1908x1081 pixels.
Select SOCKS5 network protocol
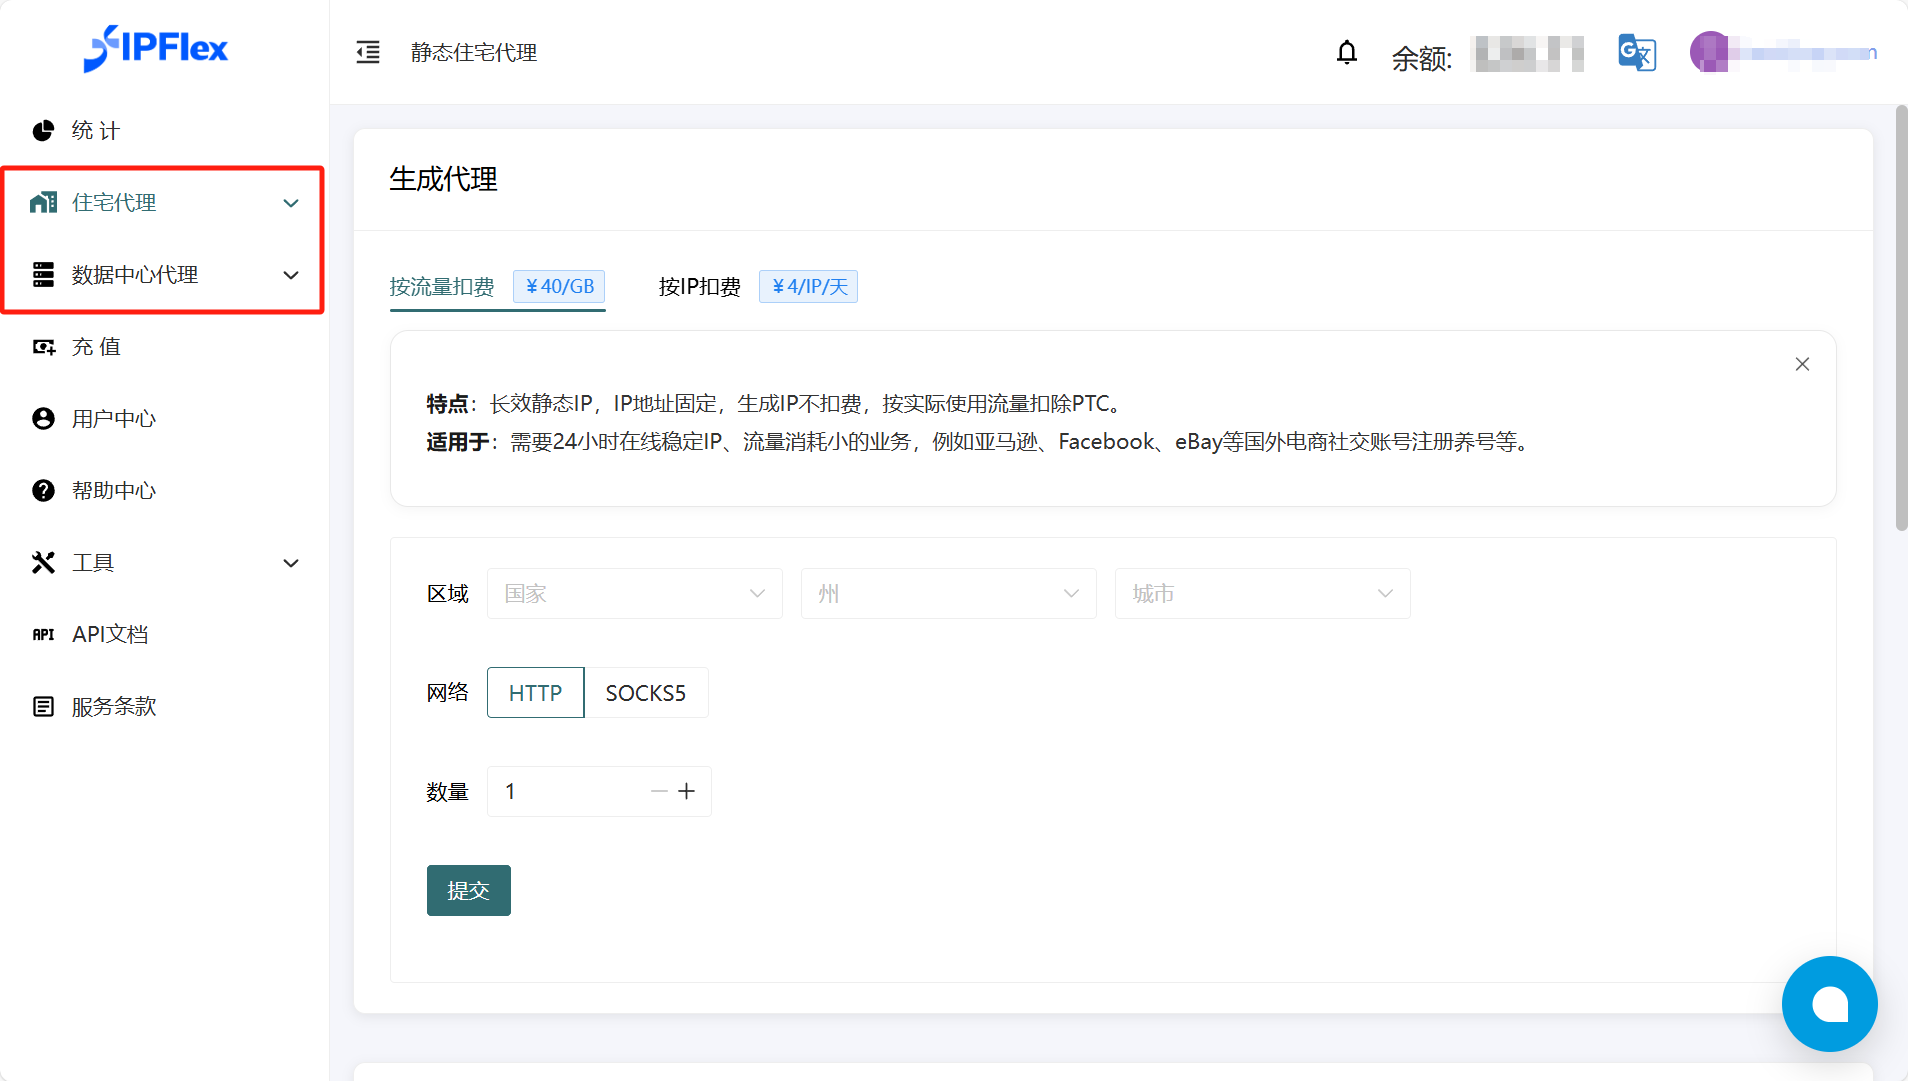coord(645,693)
